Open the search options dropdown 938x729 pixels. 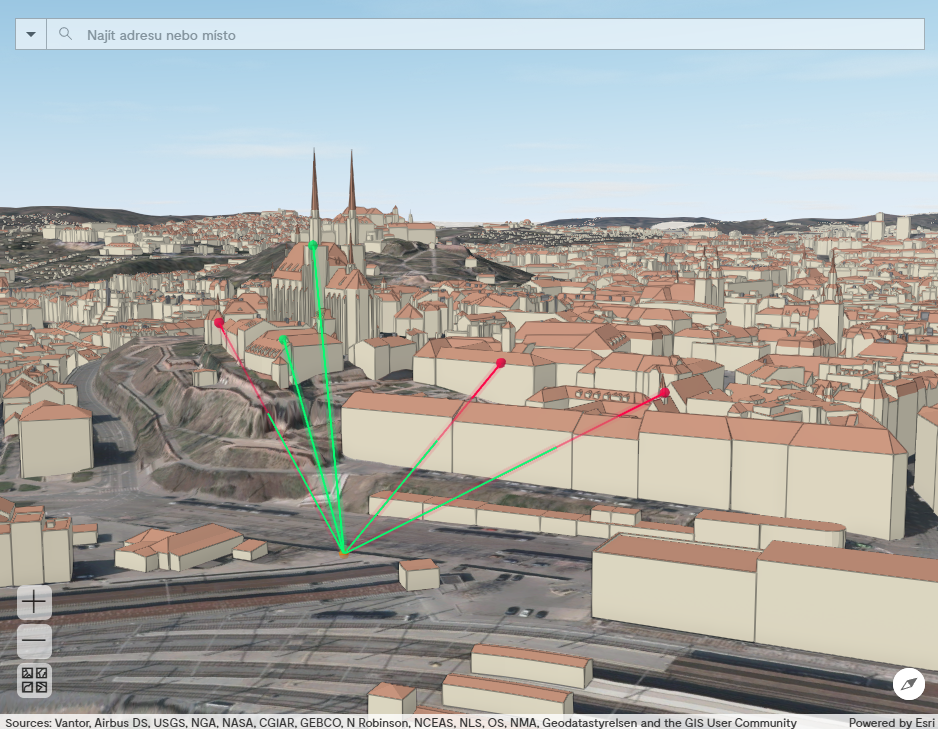30,33
